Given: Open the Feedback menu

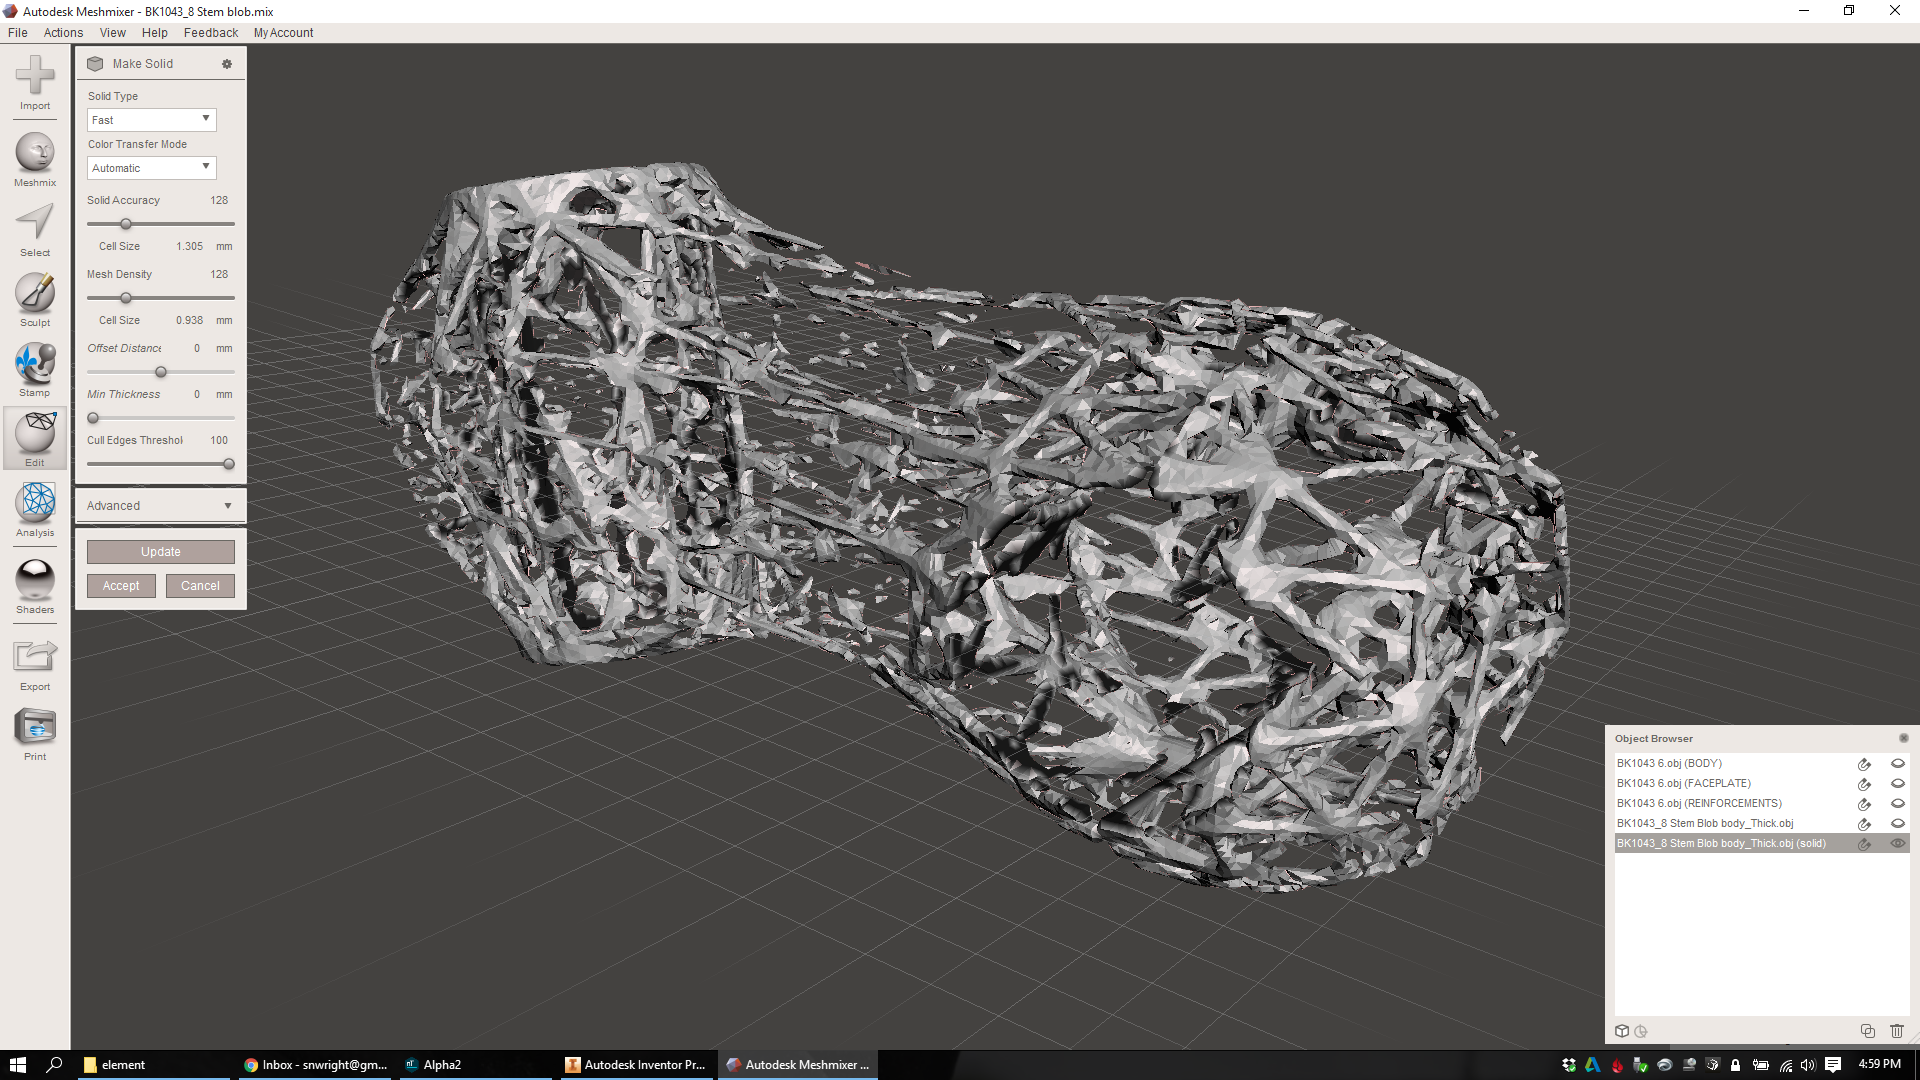Looking at the screenshot, I should click(211, 33).
